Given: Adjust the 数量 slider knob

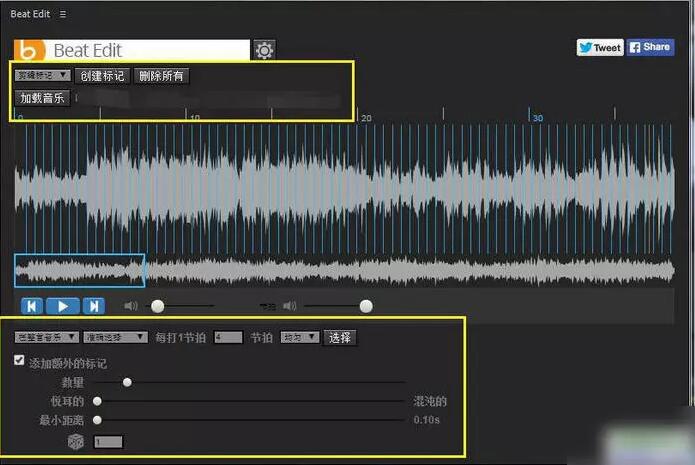Looking at the screenshot, I should tap(127, 382).
